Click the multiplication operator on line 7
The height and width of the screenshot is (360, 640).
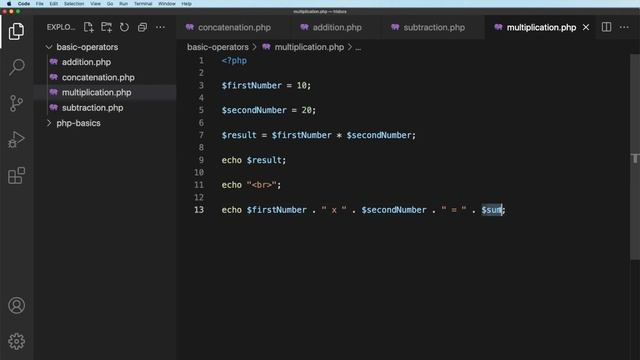click(x=339, y=135)
